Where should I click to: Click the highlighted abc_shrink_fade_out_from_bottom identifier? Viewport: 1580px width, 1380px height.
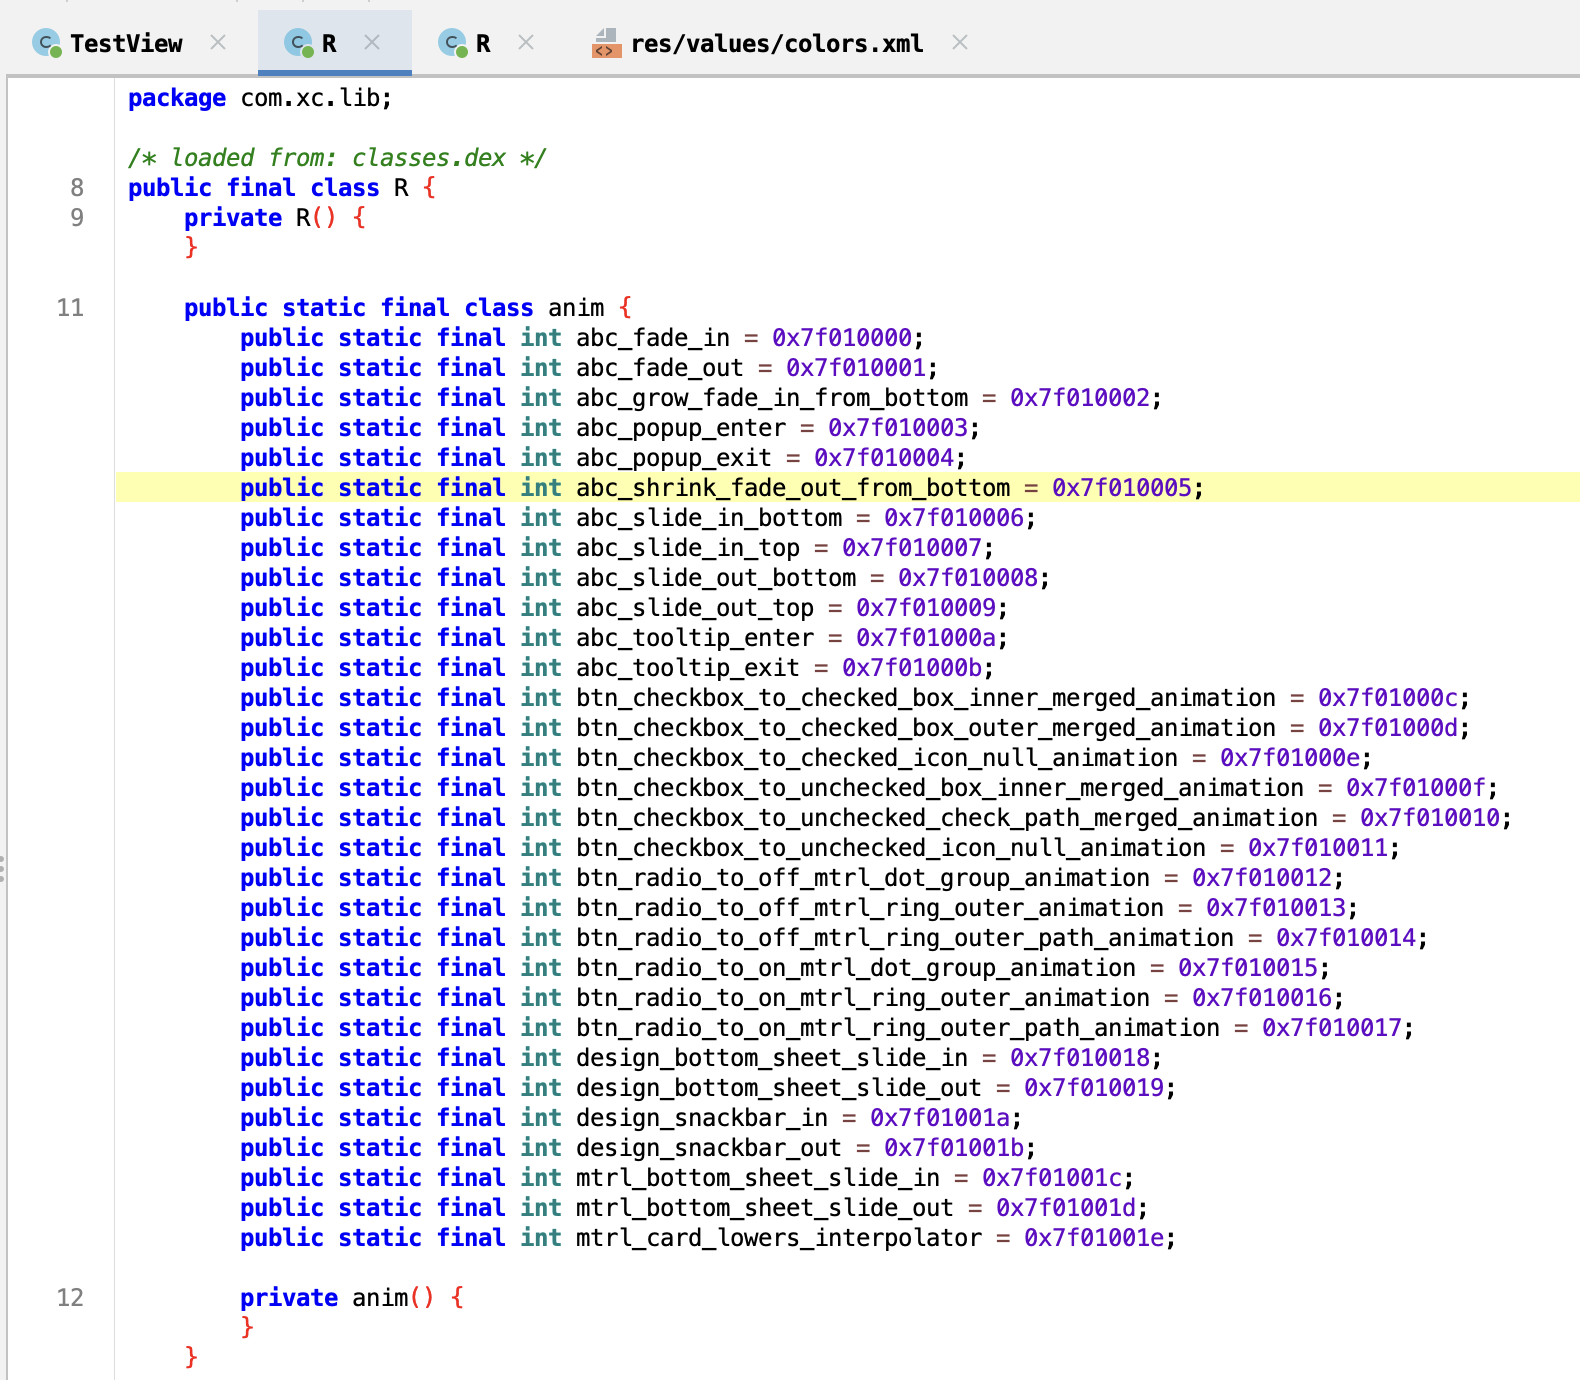pyautogui.click(x=793, y=488)
